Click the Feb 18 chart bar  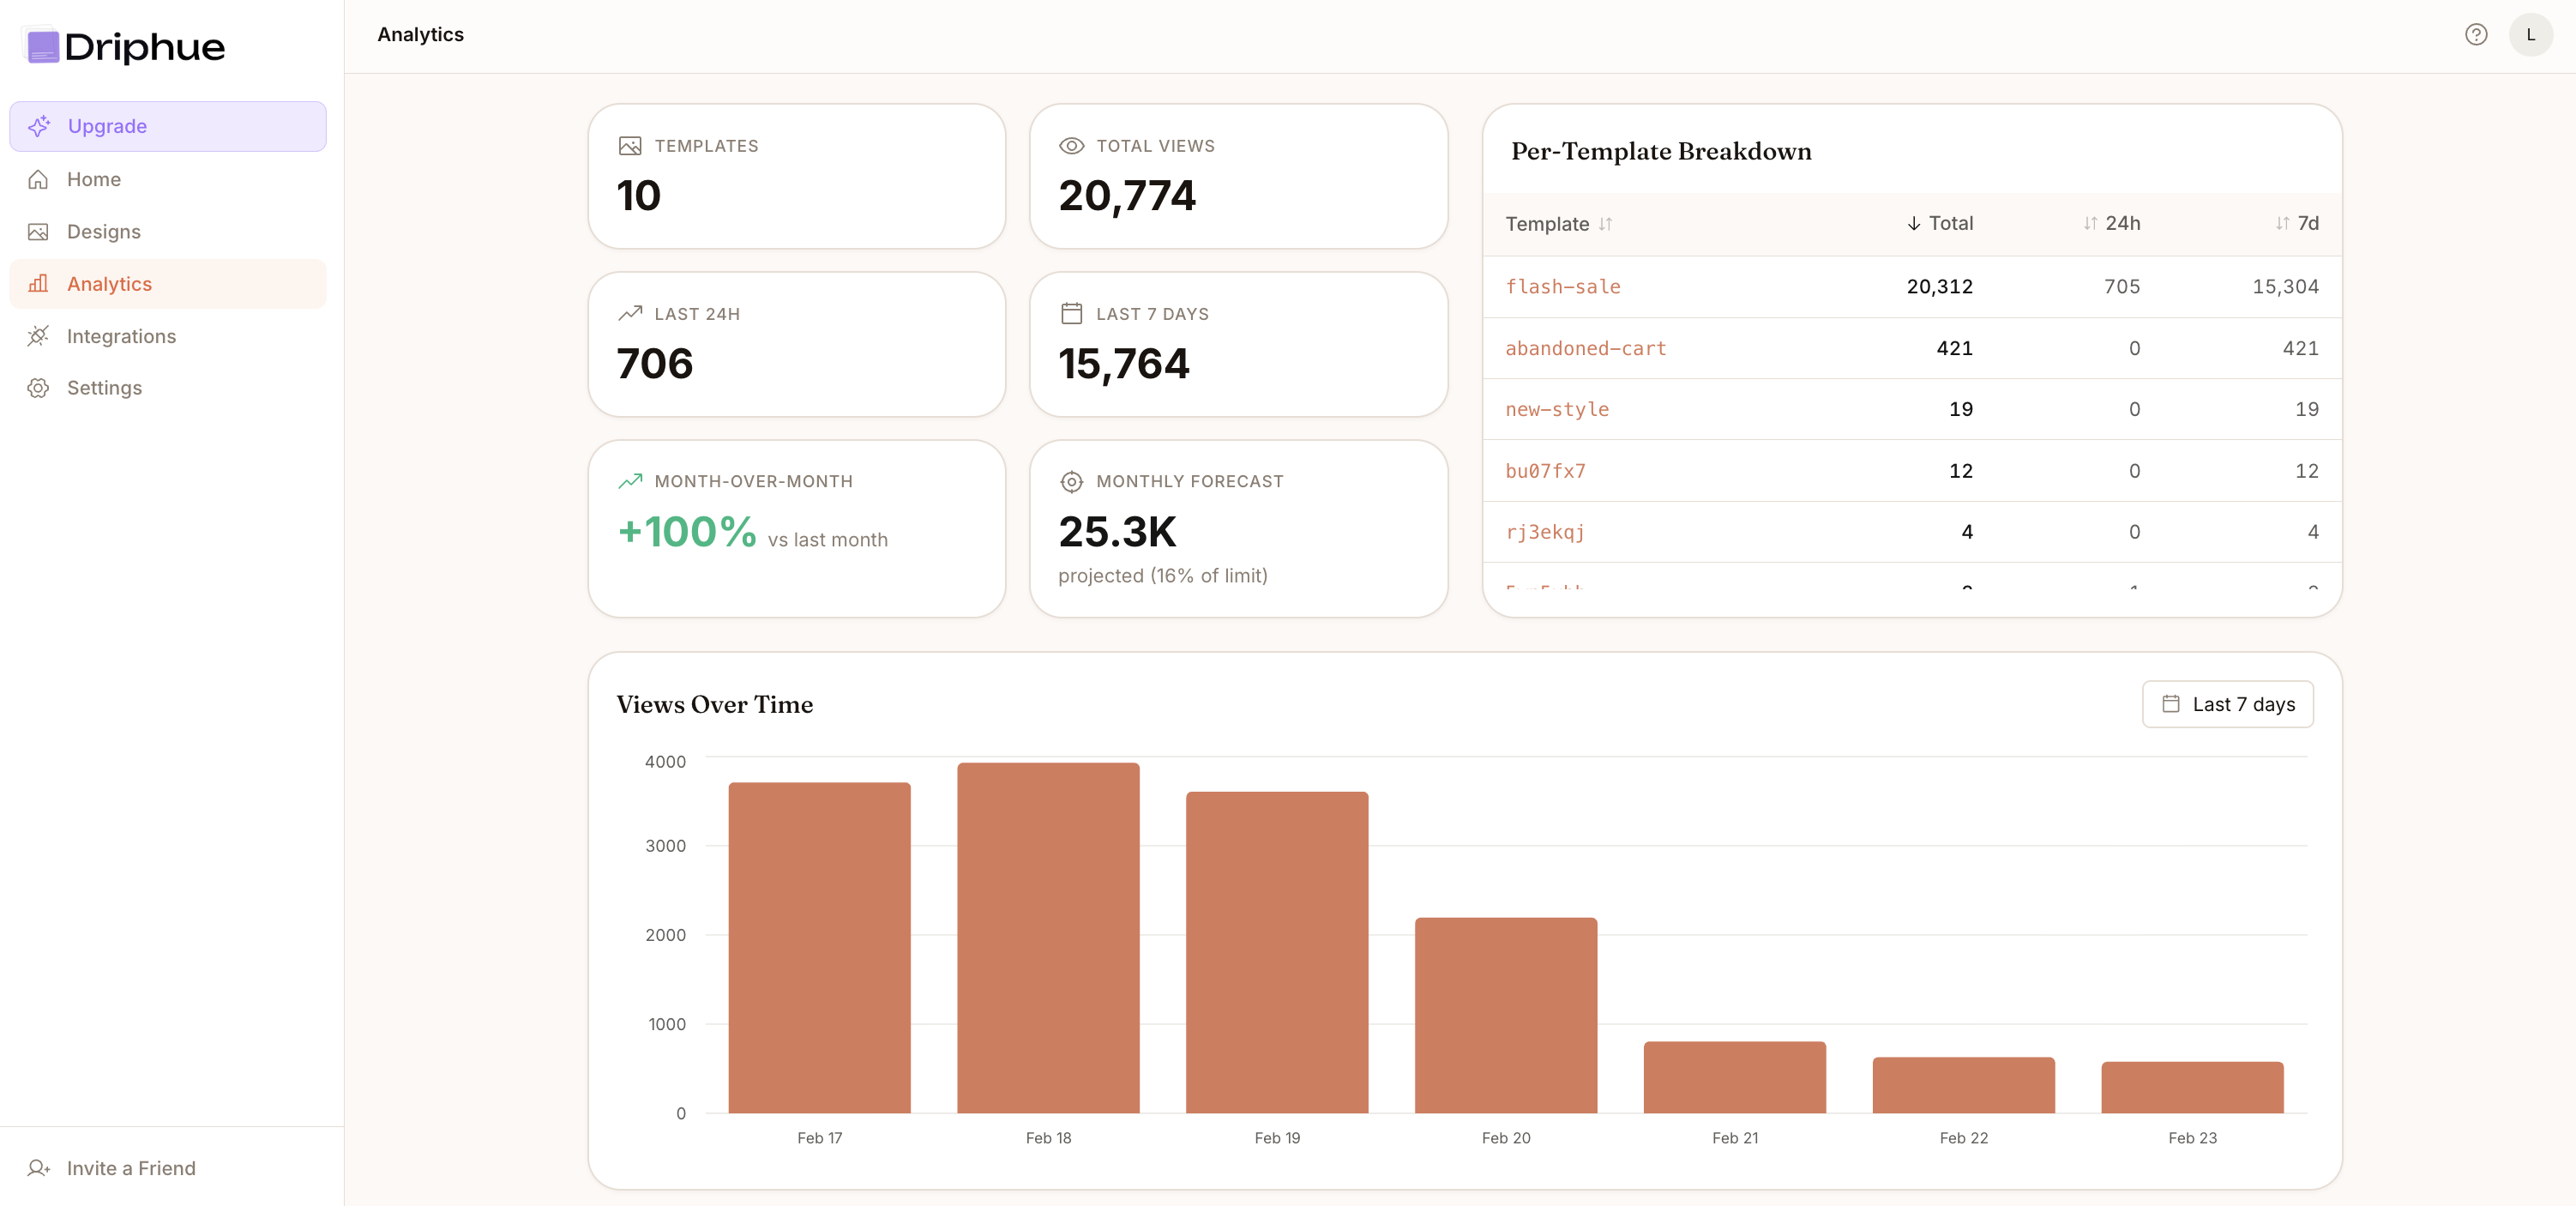tap(1048, 938)
